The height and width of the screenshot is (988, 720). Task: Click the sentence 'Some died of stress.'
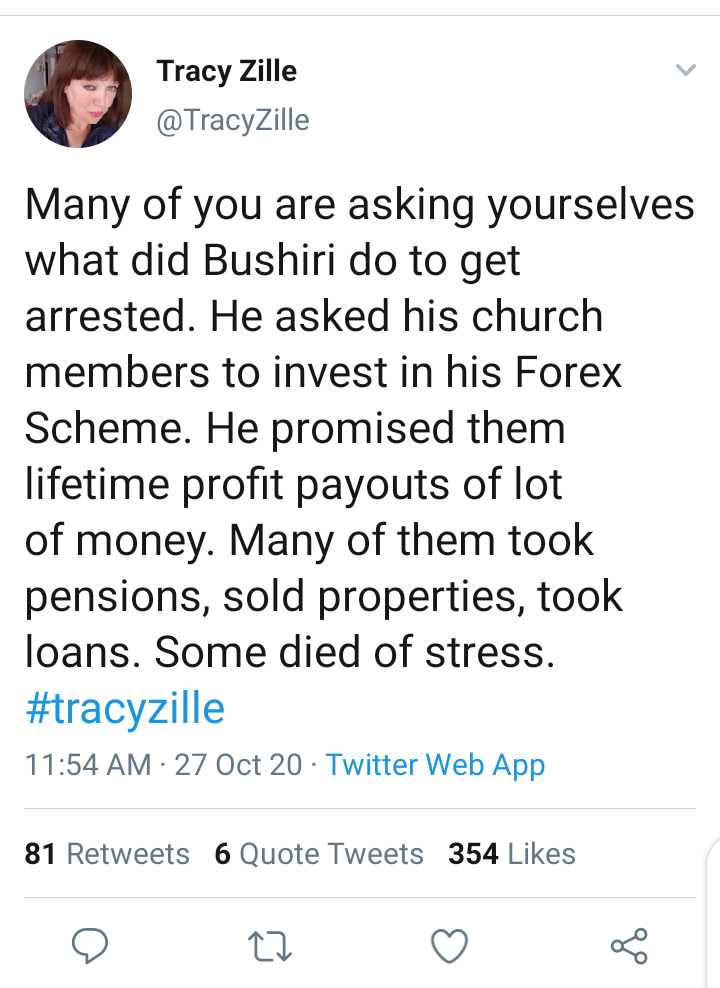pos(354,653)
